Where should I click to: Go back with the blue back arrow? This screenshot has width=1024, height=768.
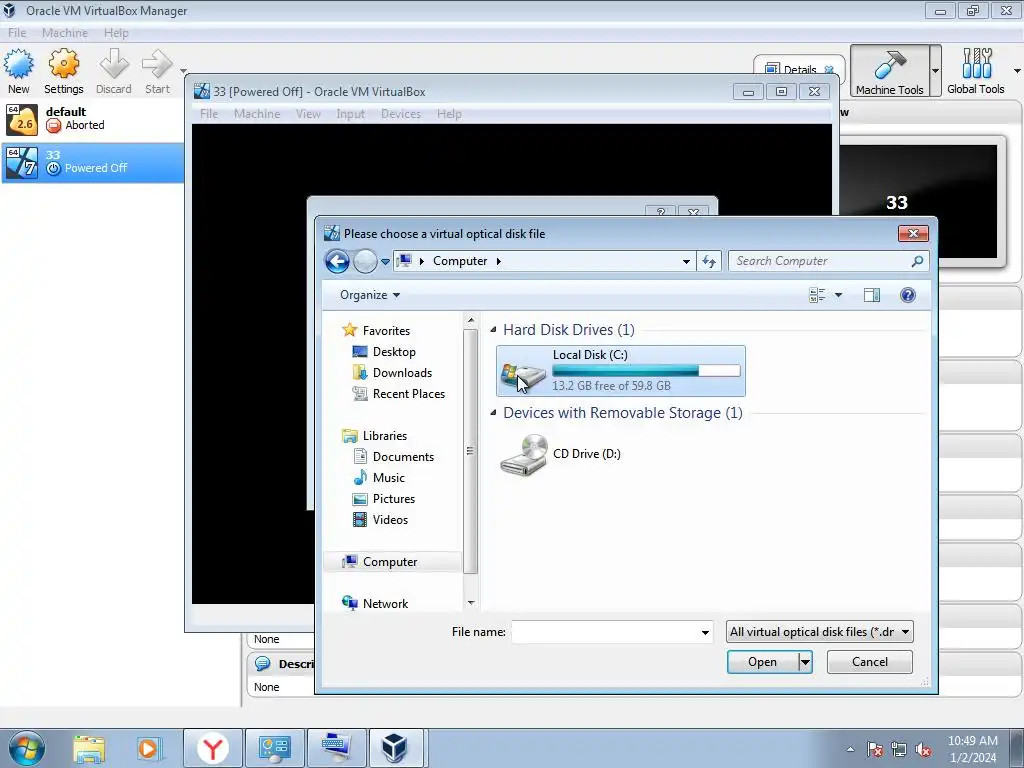pyautogui.click(x=338, y=261)
